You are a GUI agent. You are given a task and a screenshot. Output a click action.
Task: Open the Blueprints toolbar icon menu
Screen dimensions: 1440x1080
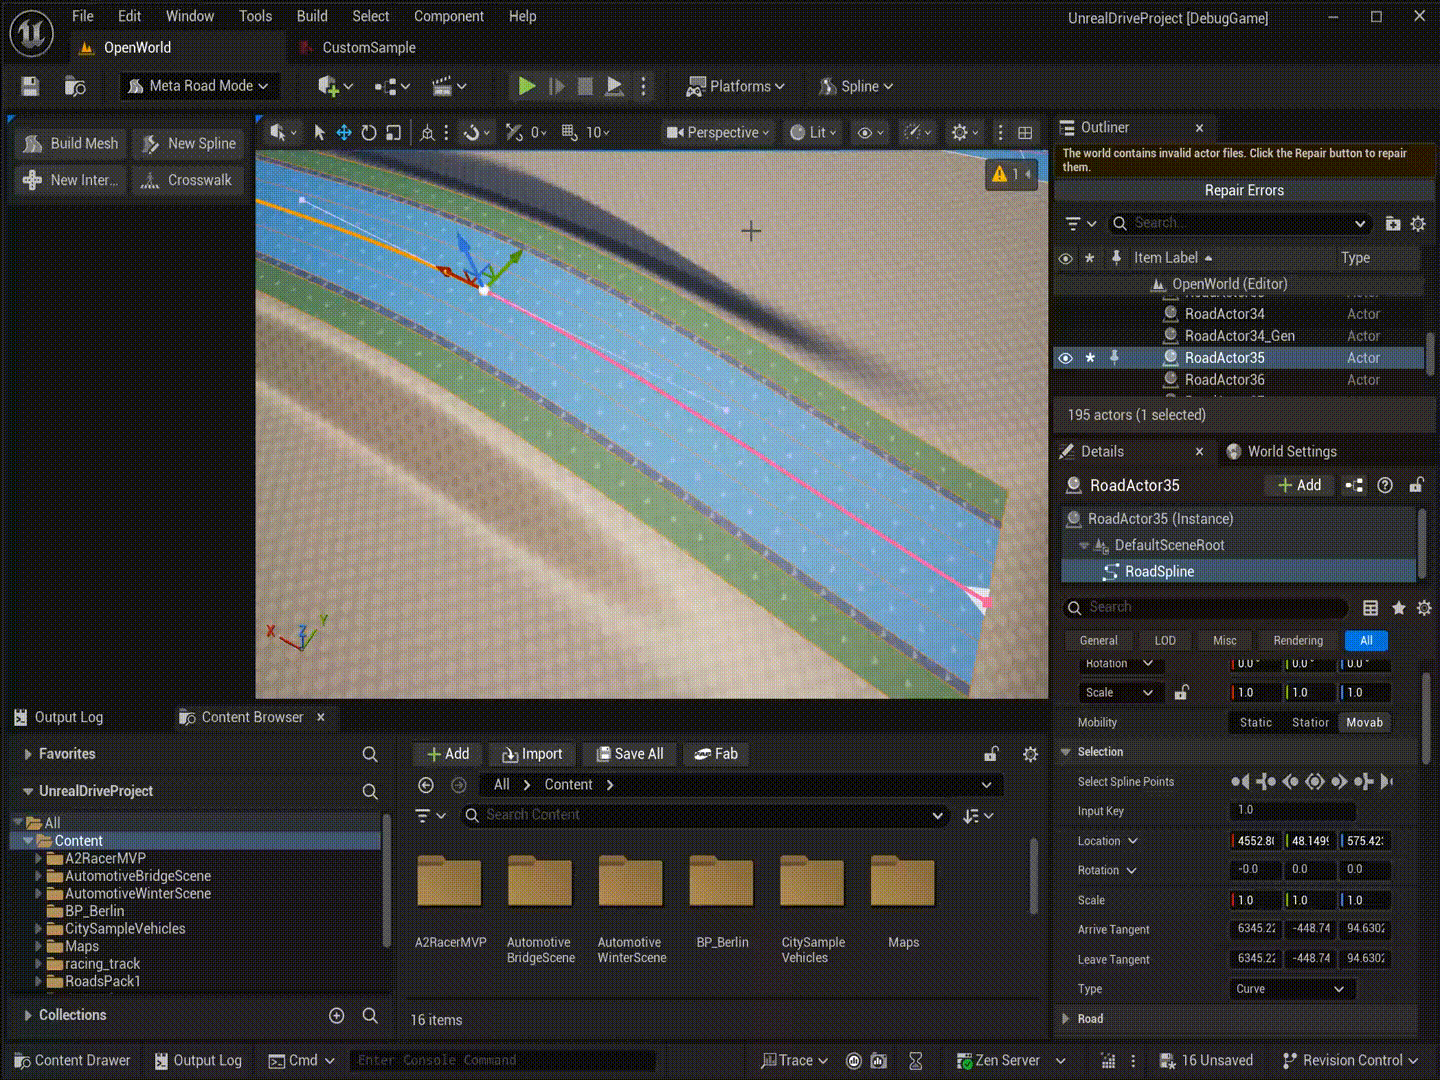coord(392,87)
